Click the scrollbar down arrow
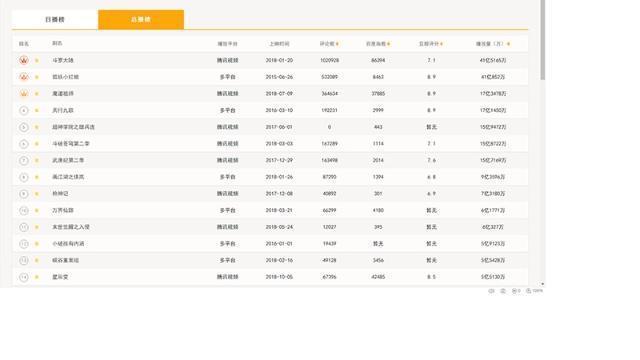The width and height of the screenshot is (640, 360). point(542,284)
